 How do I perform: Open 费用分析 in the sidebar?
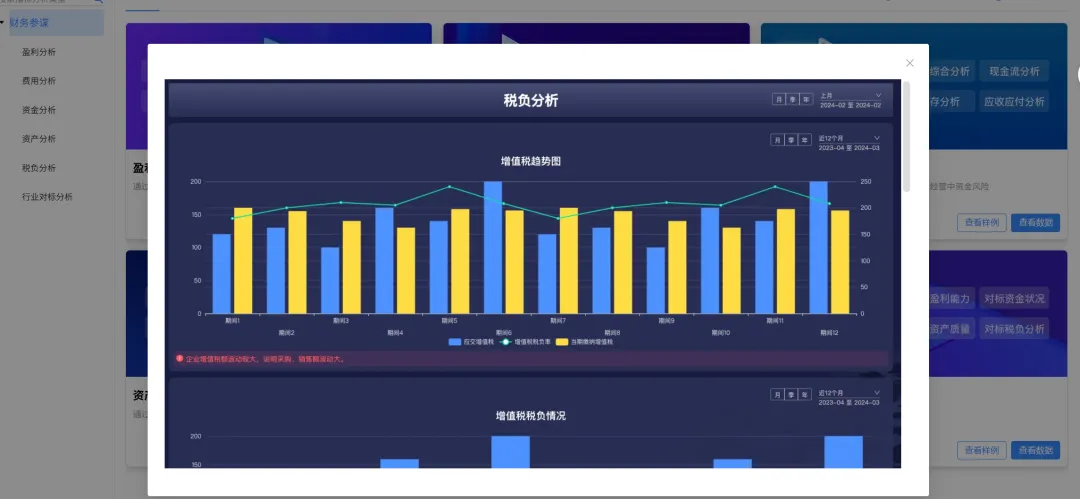tap(39, 81)
